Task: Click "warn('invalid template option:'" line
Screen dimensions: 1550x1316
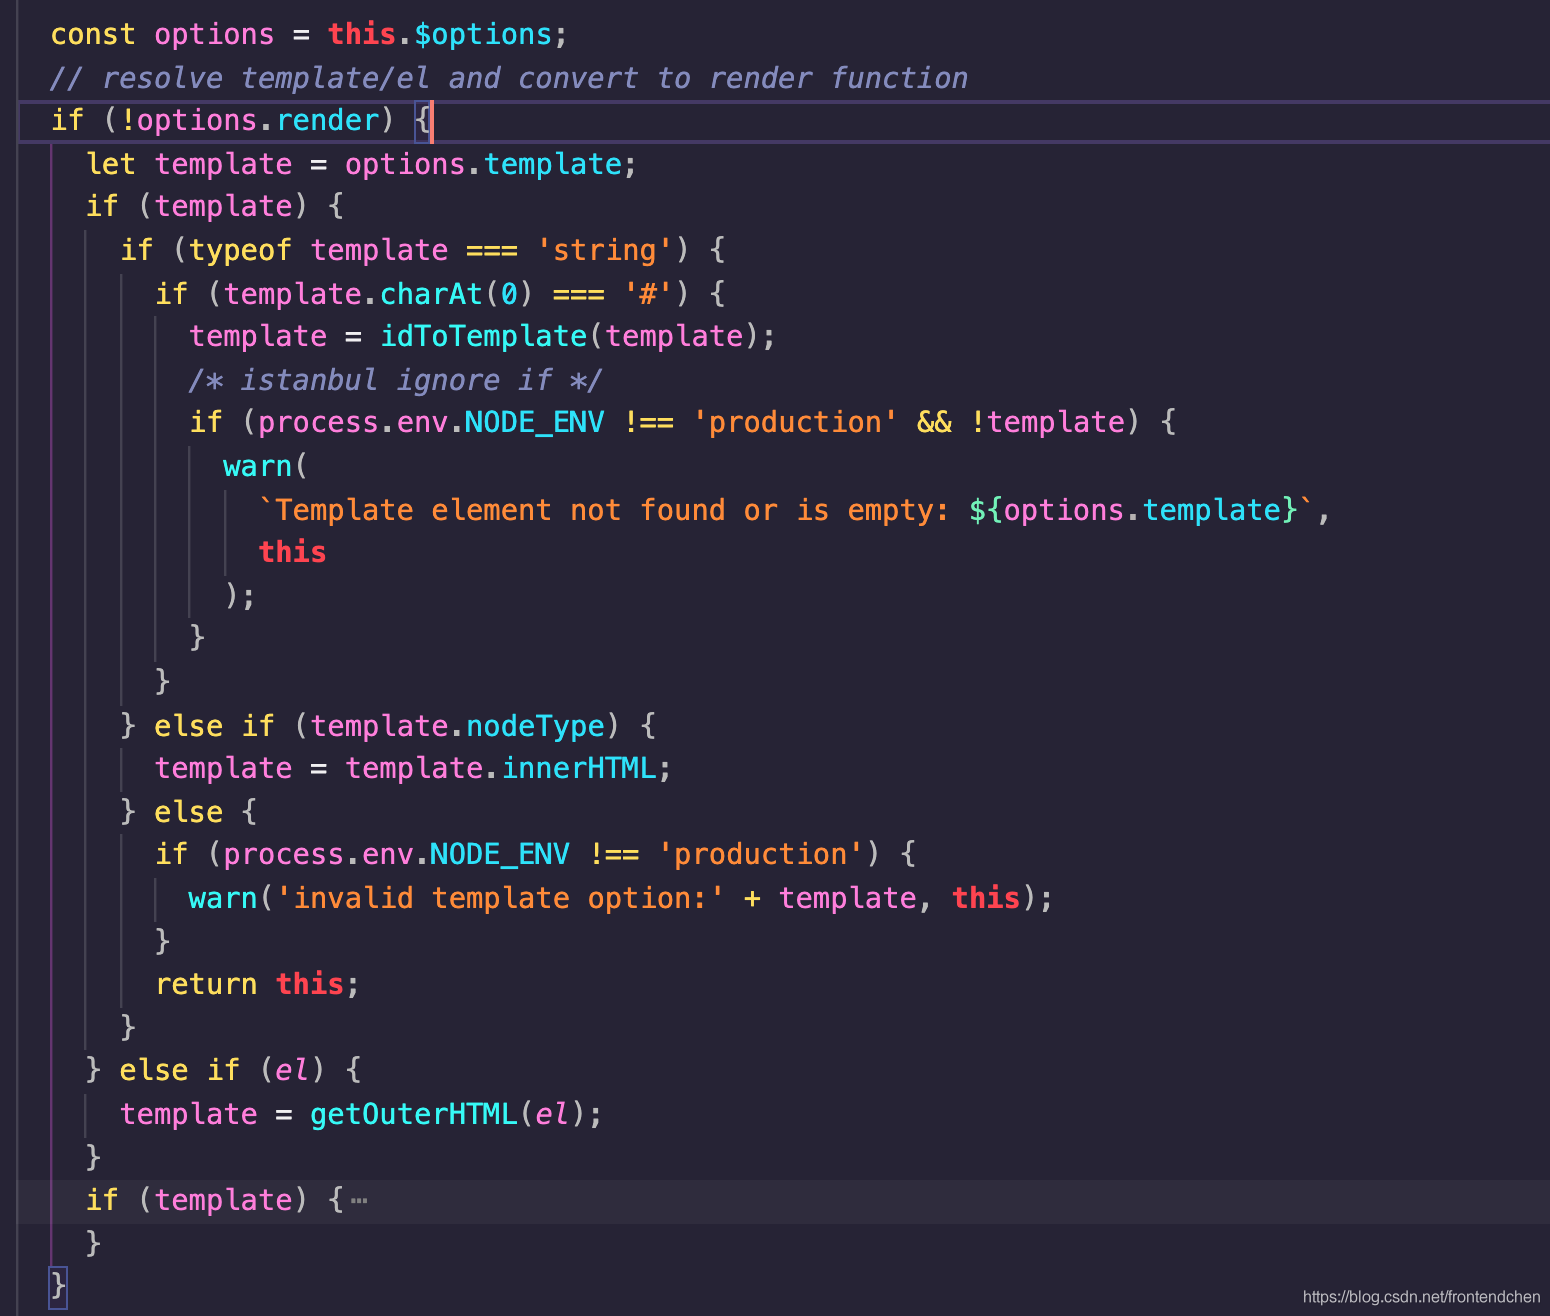Action: pyautogui.click(x=620, y=898)
